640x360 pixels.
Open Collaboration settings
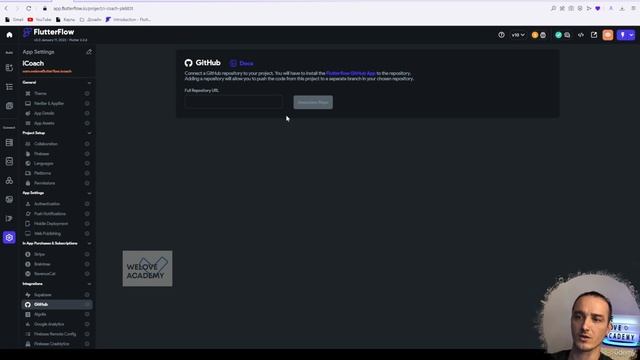(57, 144)
